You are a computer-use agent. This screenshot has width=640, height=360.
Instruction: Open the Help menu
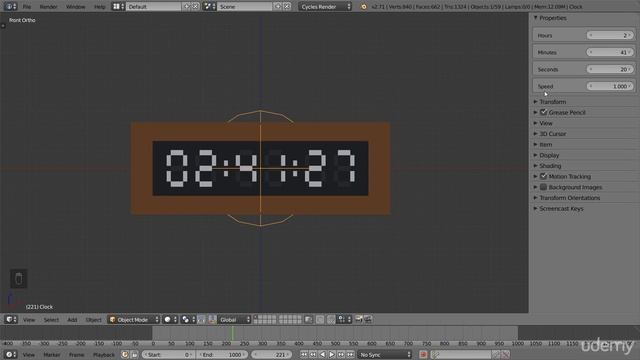(100, 7)
